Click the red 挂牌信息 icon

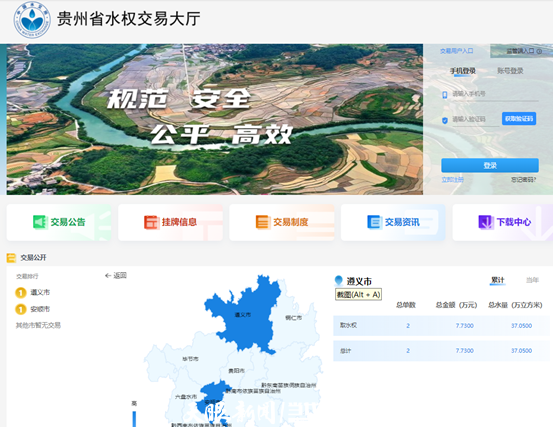(x=152, y=222)
